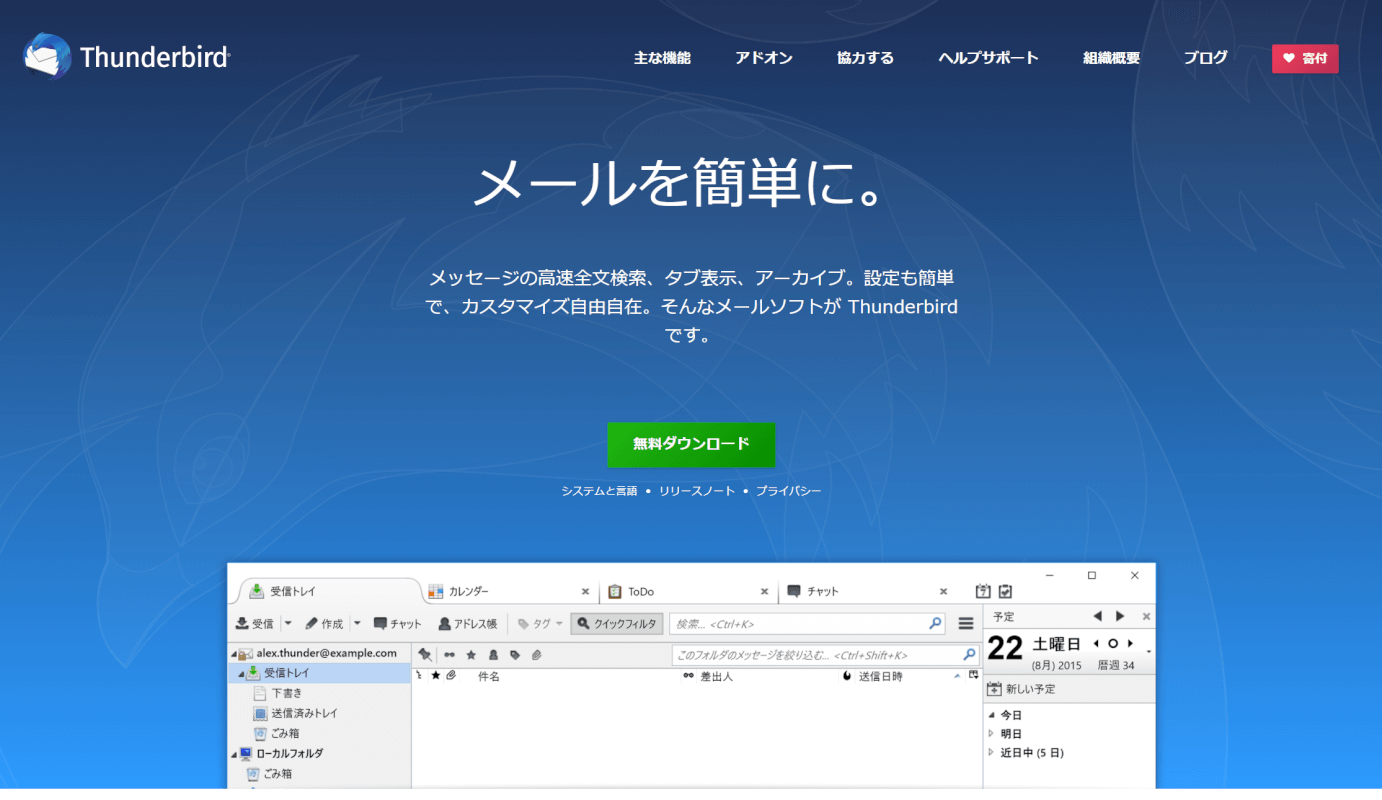Close the チャット tab
Viewport: 1382px width, 800px height.
(x=943, y=591)
